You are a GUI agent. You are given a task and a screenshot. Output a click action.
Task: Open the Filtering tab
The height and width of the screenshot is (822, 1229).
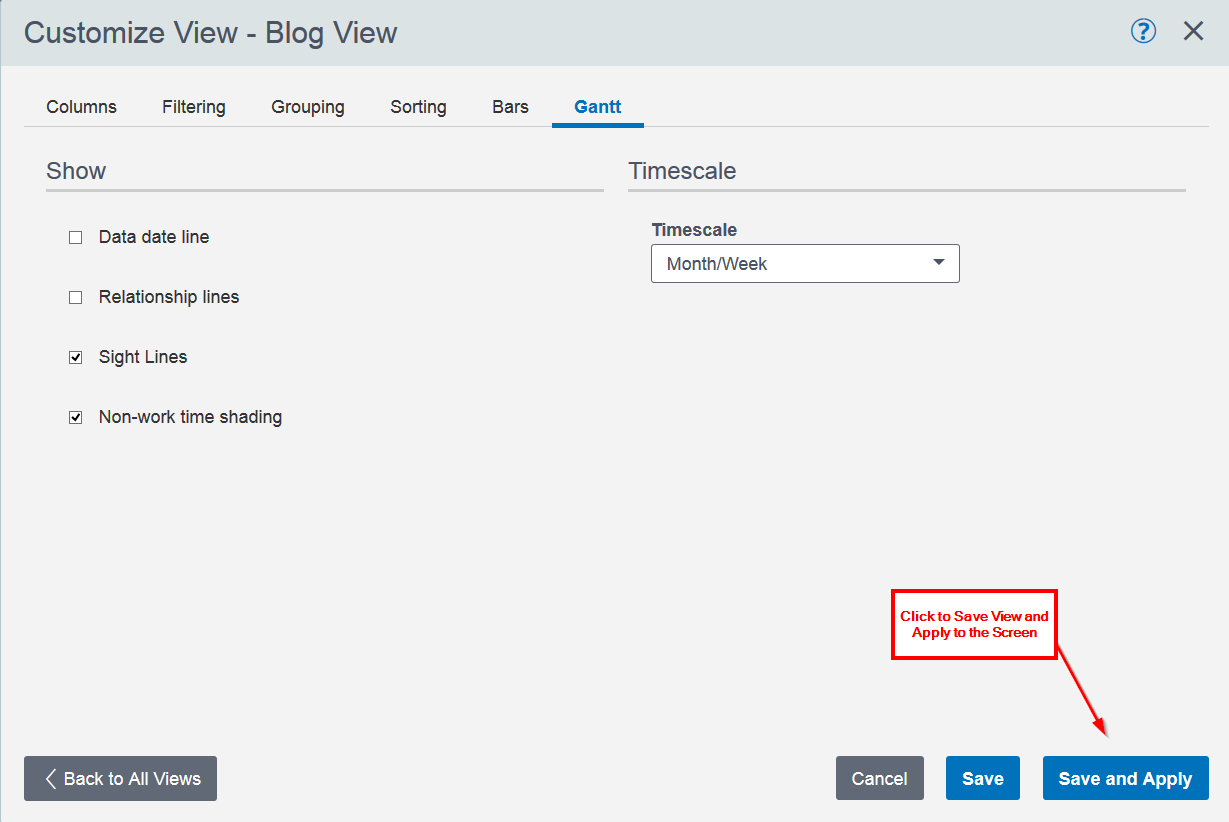pos(194,107)
